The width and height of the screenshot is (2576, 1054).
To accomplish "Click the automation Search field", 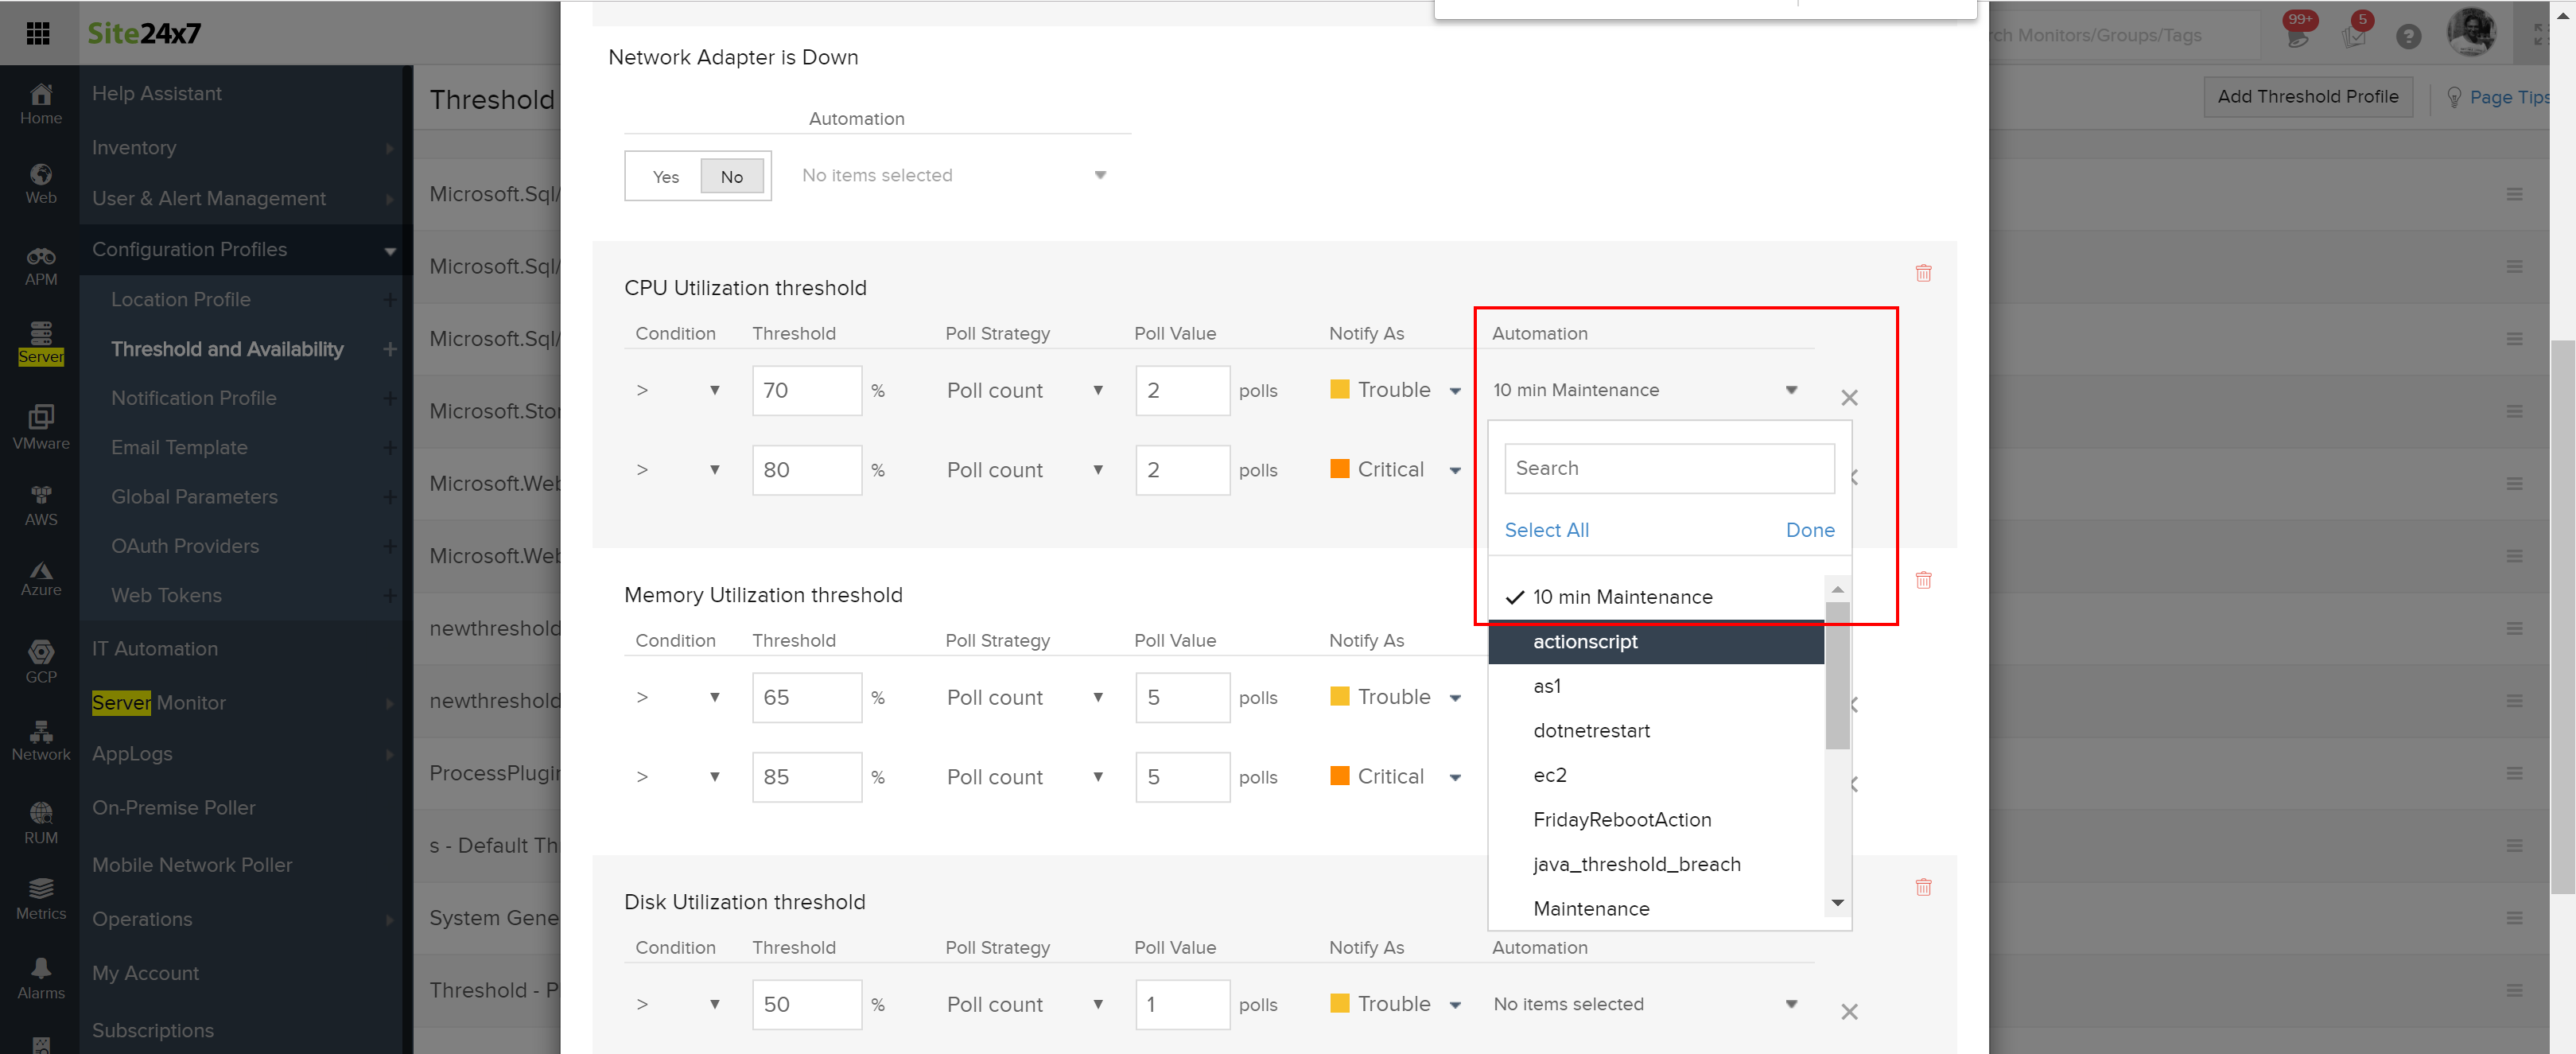I will tap(1668, 468).
